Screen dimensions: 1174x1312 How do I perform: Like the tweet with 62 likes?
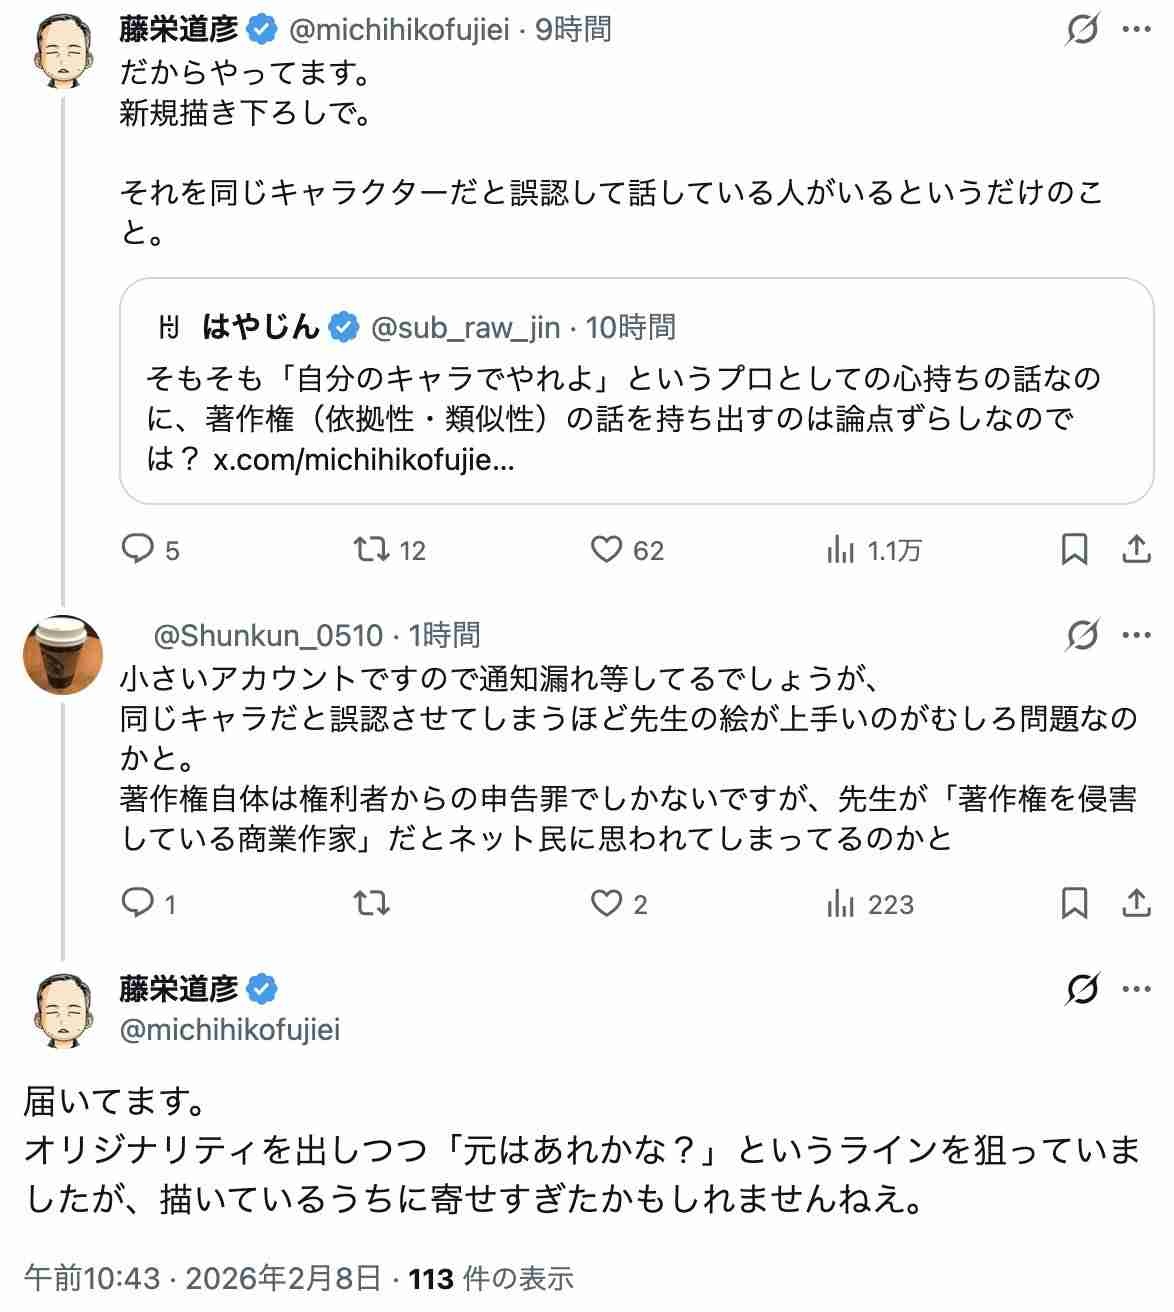(x=606, y=549)
